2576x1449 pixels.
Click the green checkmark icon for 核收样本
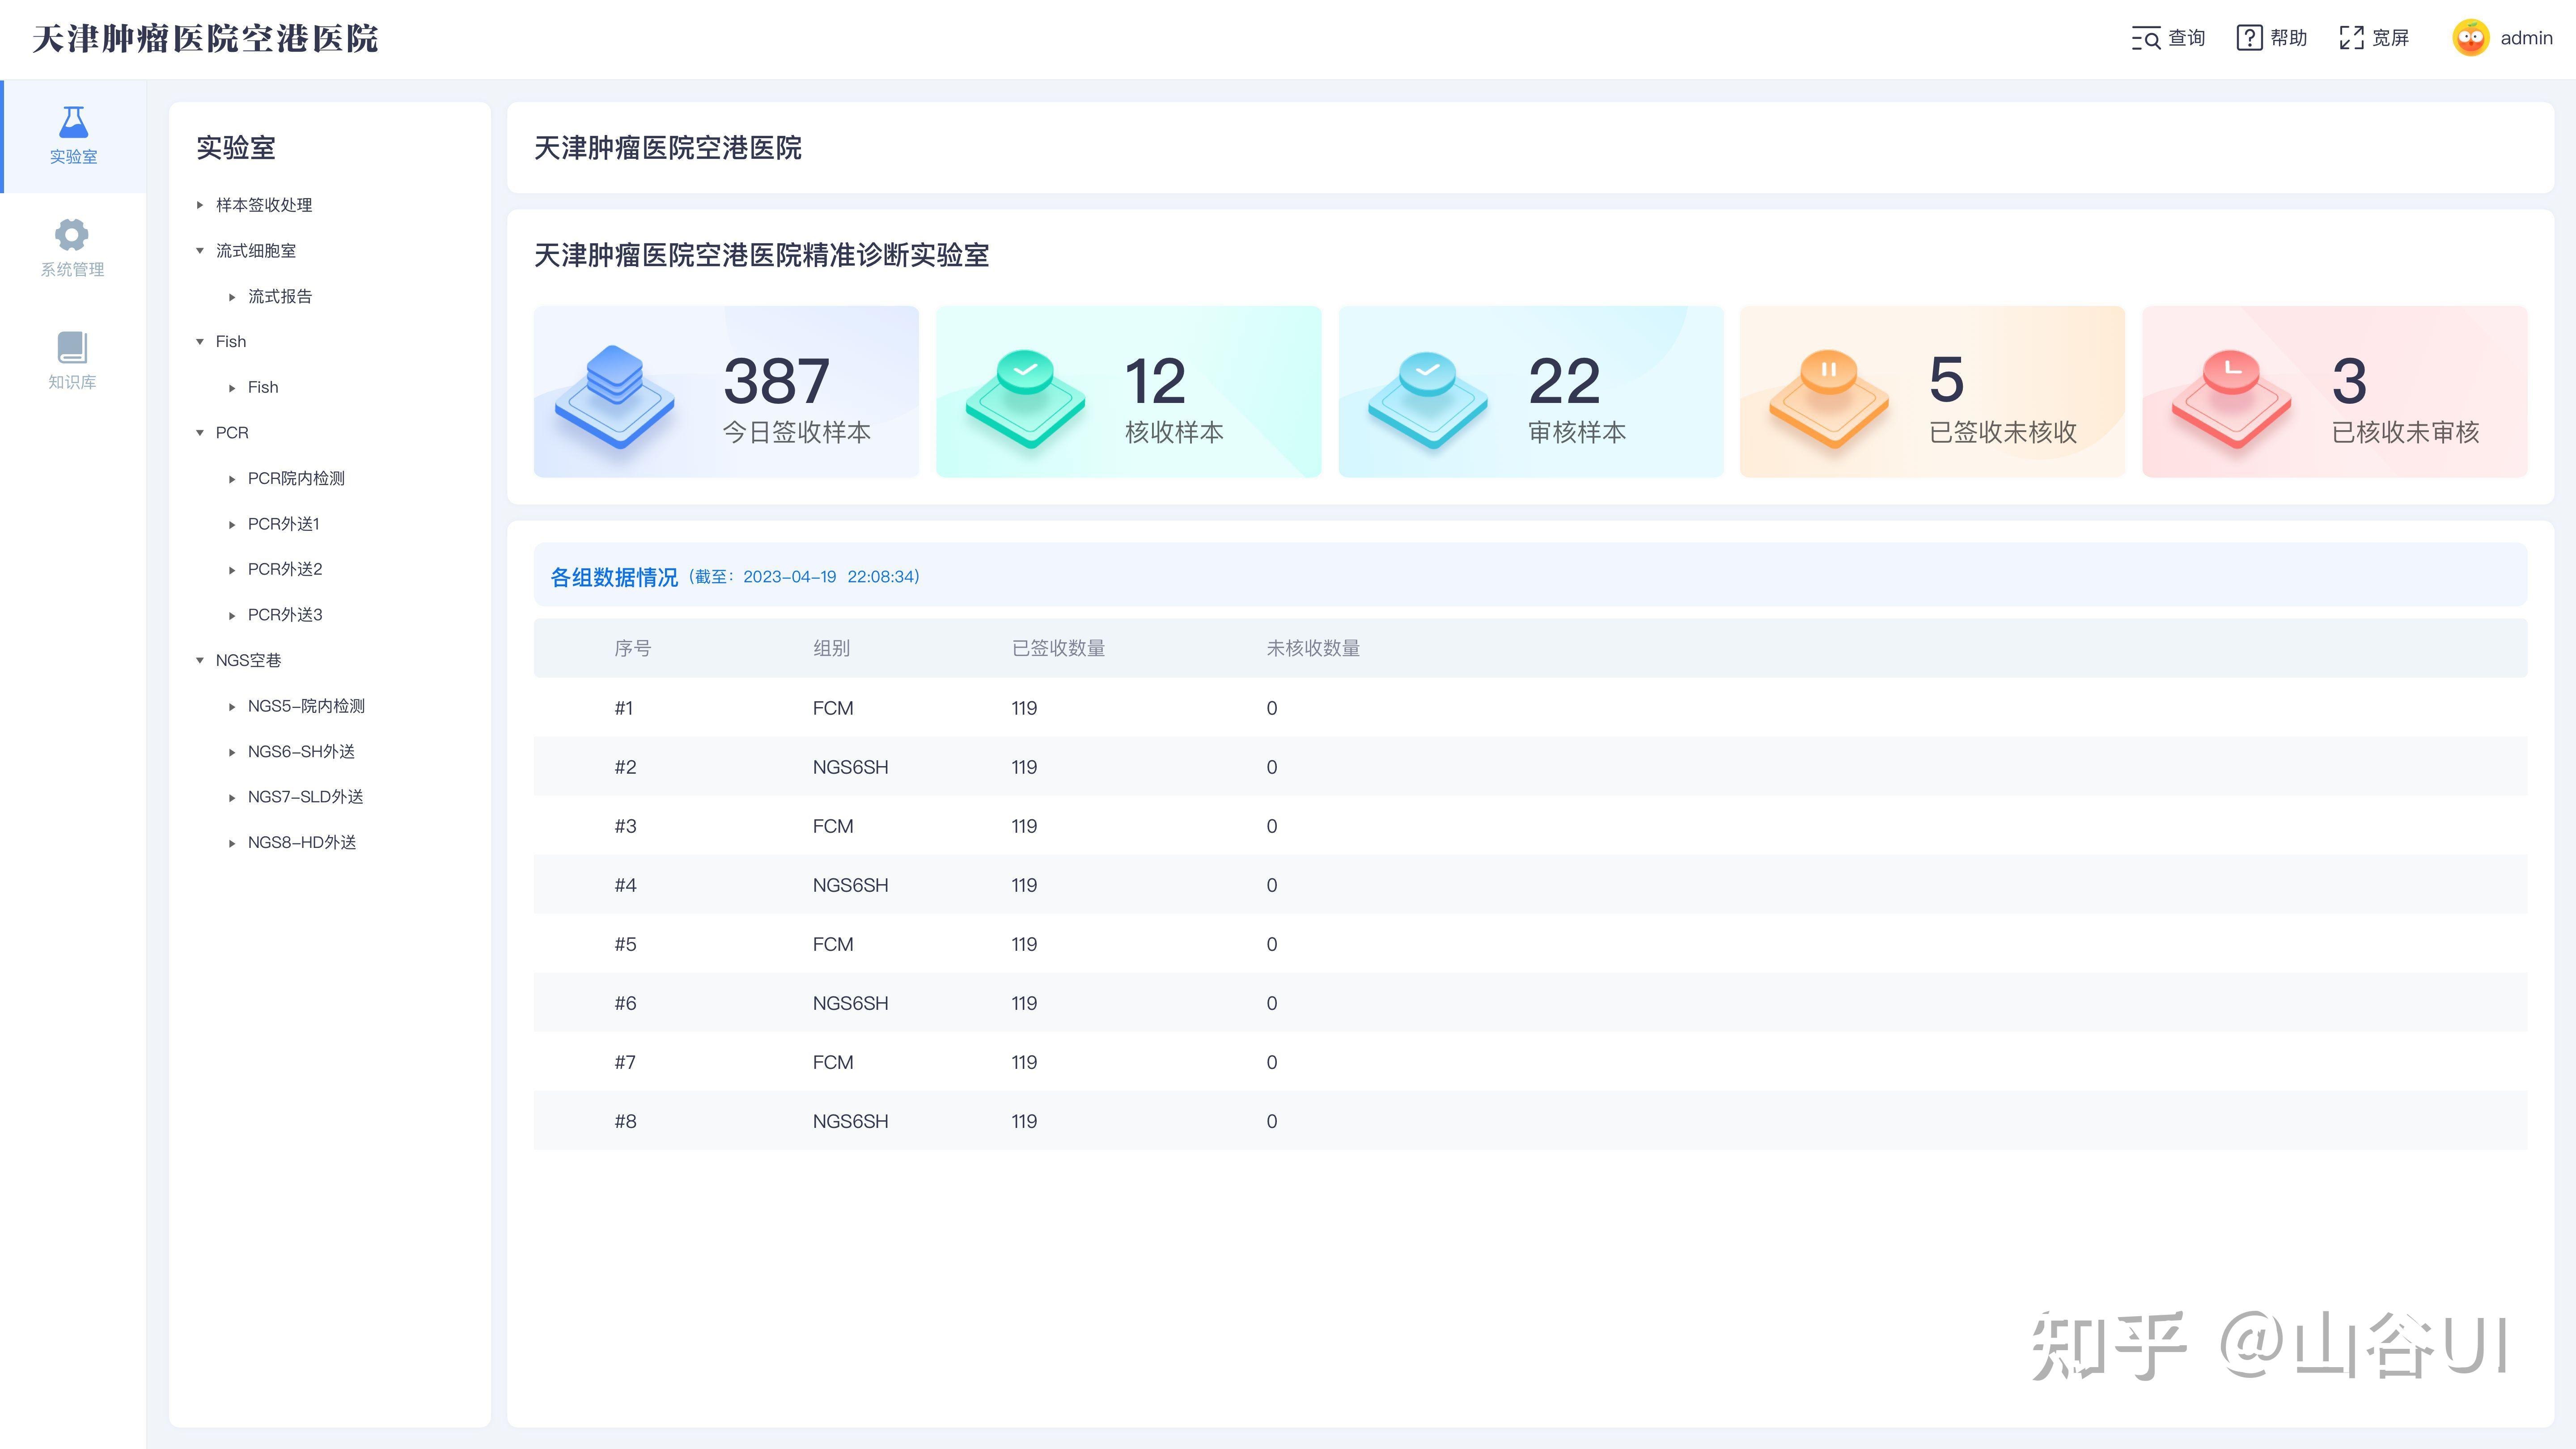click(1025, 398)
